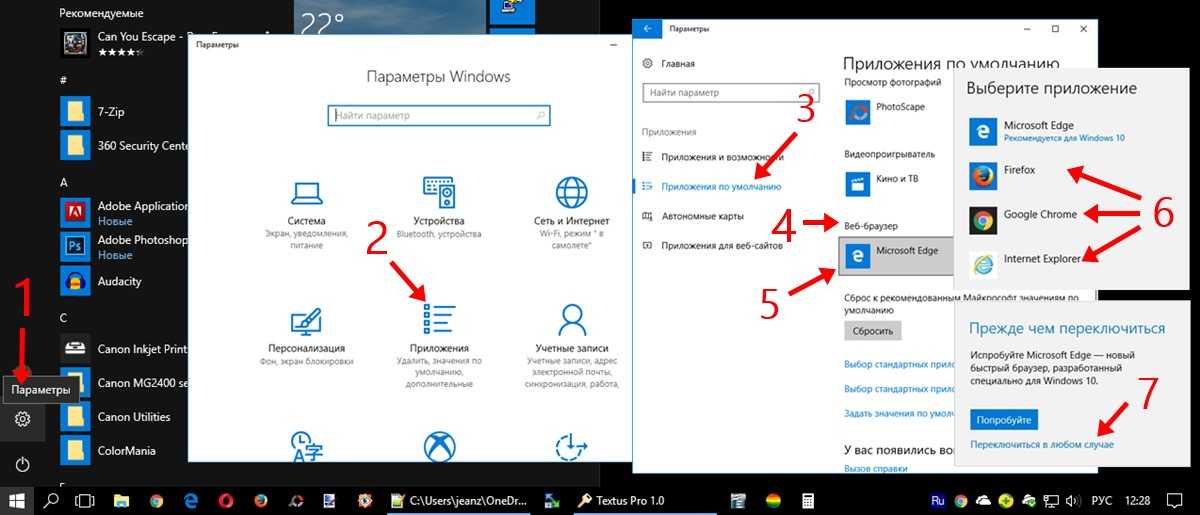Open the Приложения settings category

tap(439, 345)
